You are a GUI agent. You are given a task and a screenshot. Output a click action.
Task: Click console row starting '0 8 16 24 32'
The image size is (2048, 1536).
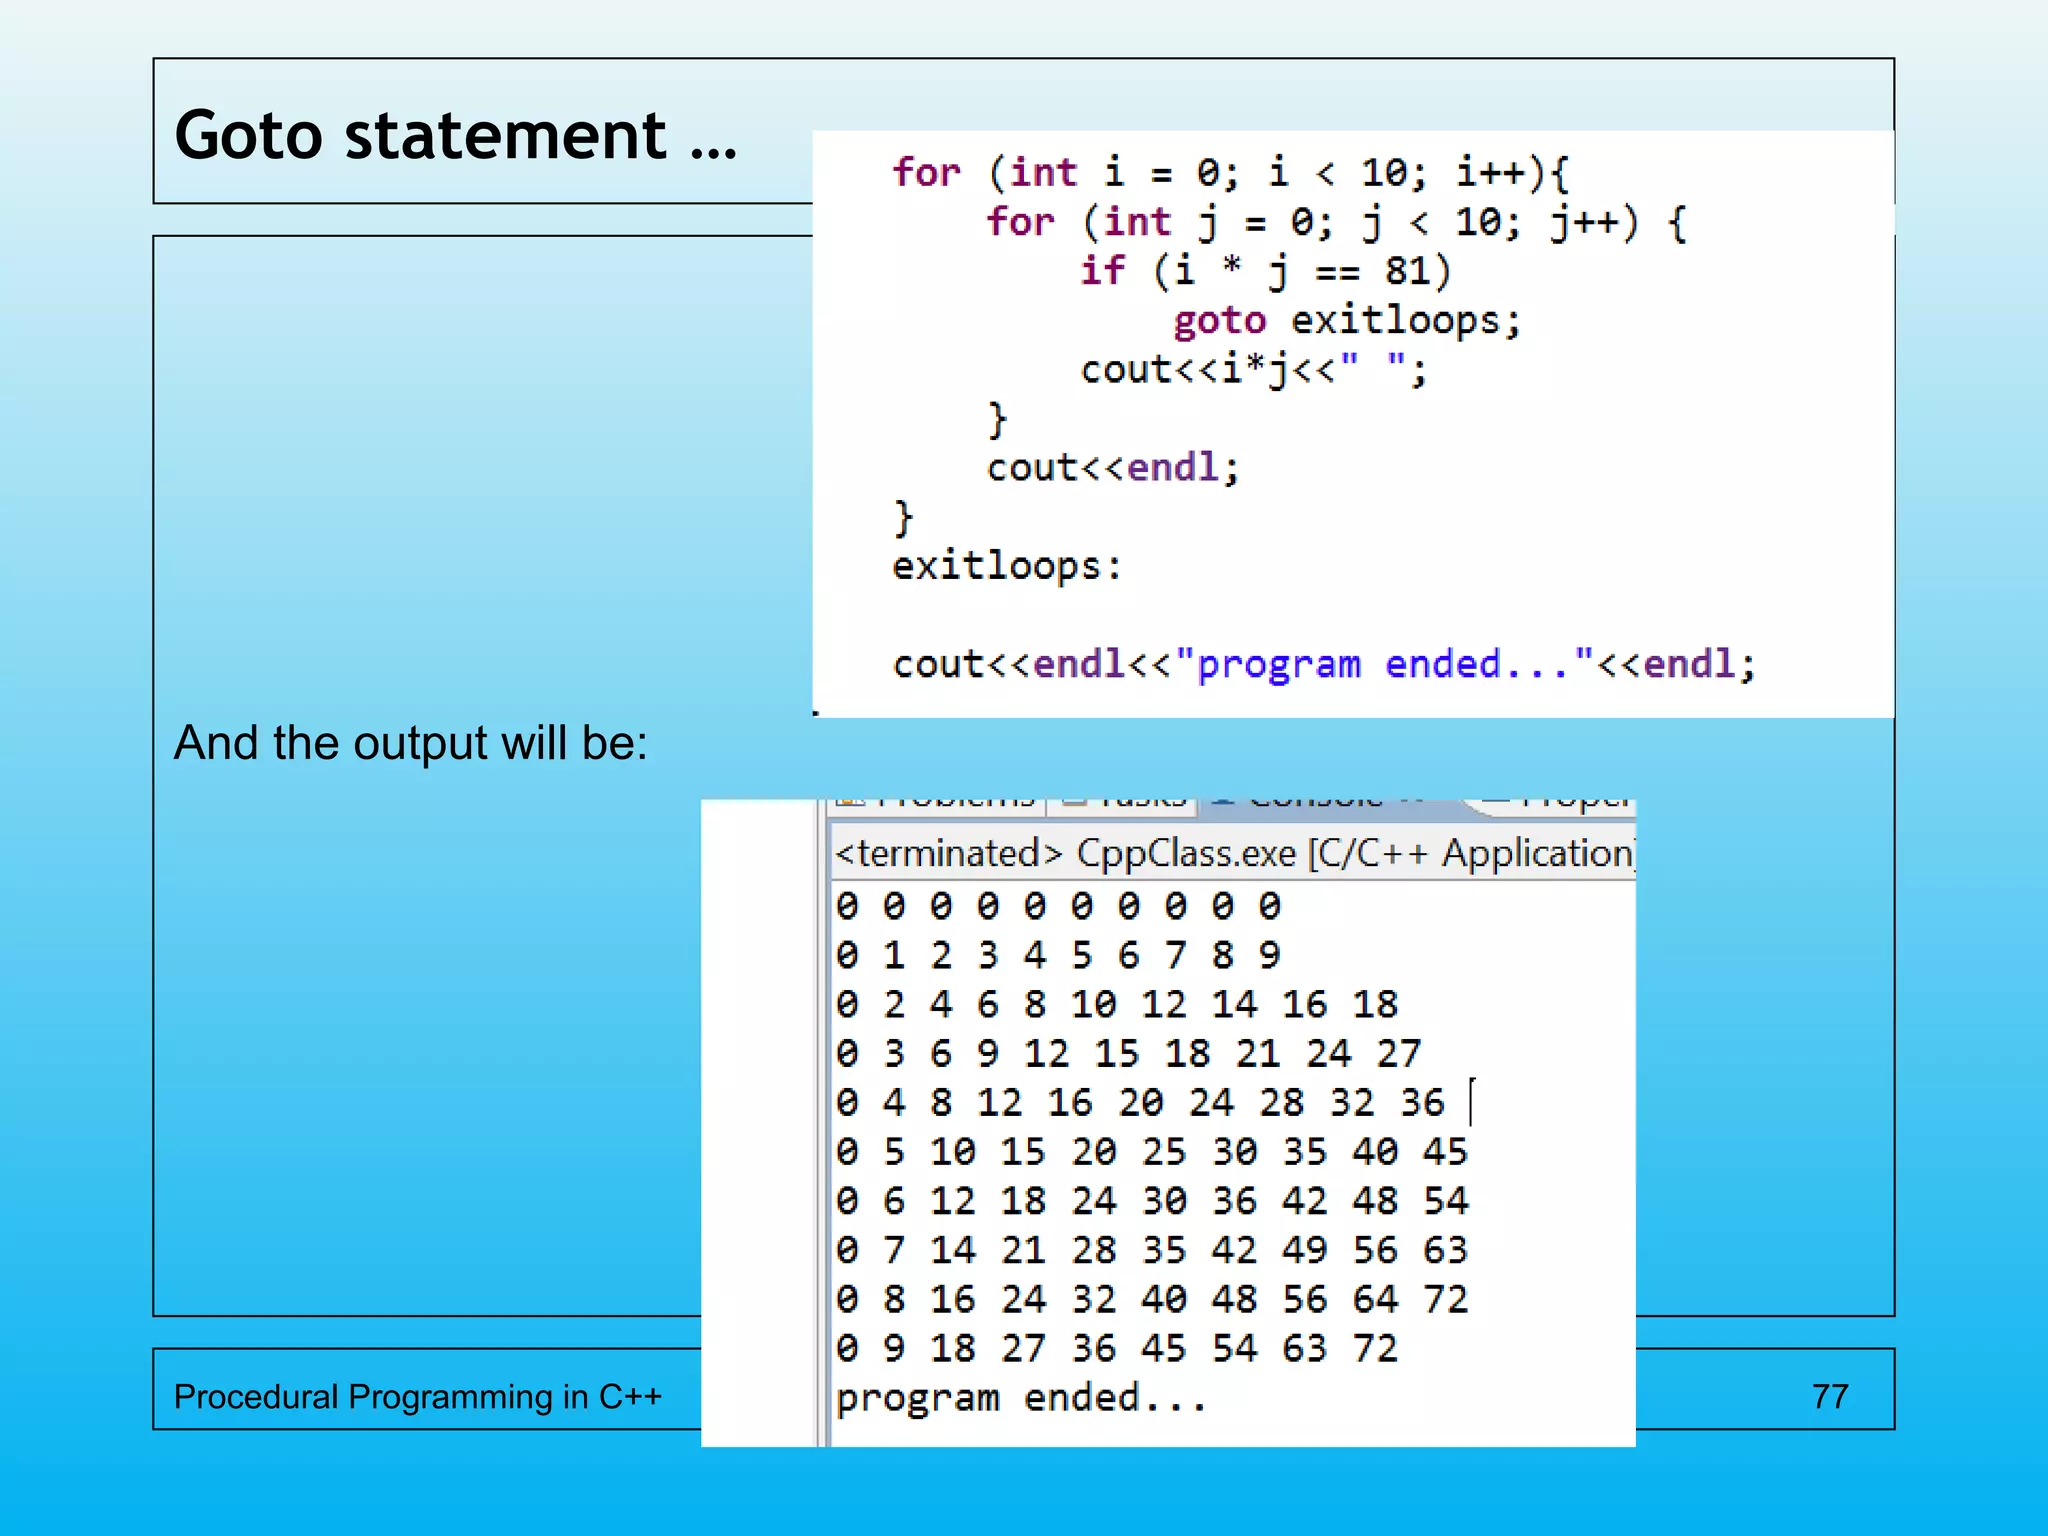click(x=1152, y=1299)
